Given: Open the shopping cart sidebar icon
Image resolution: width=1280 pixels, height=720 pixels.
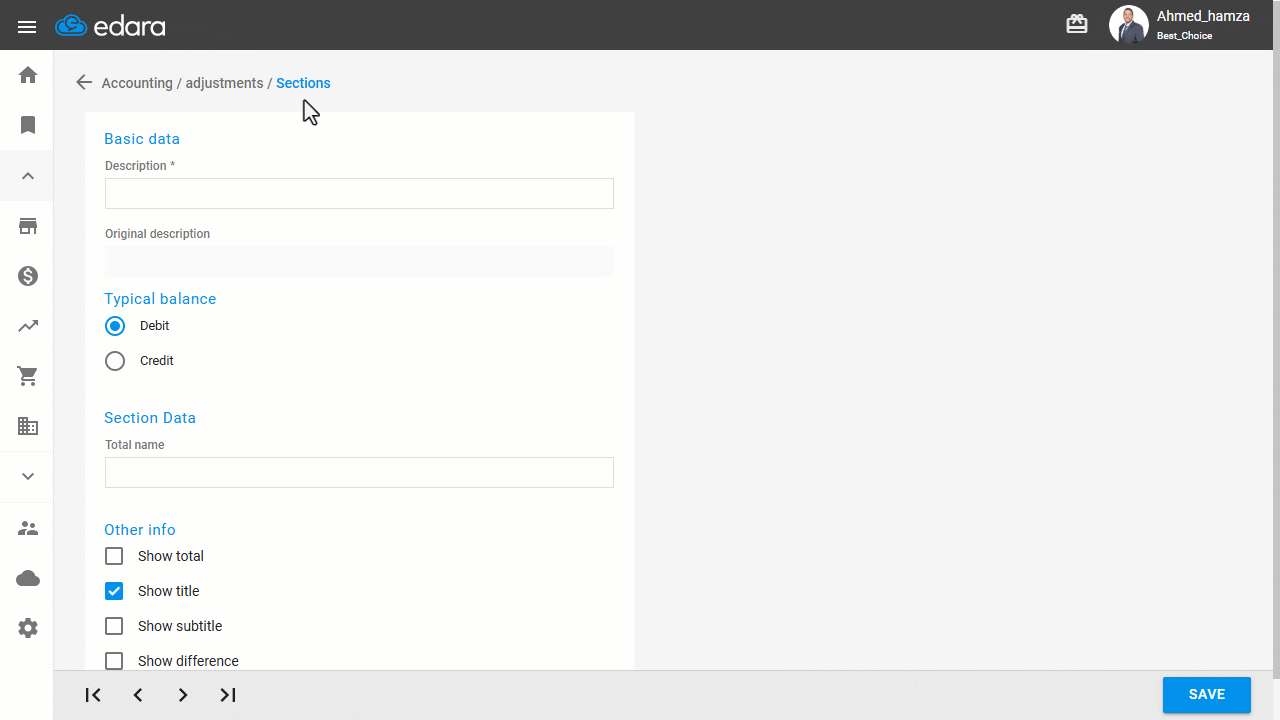Looking at the screenshot, I should [x=28, y=376].
